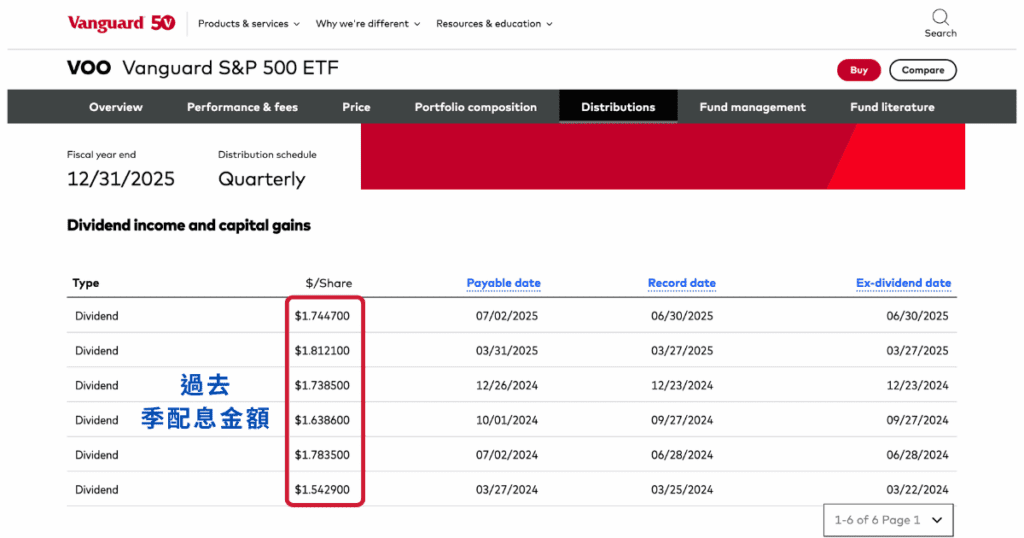Click the fiscal year end 12/31/2025 value
This screenshot has height=538, width=1024.
coord(121,179)
